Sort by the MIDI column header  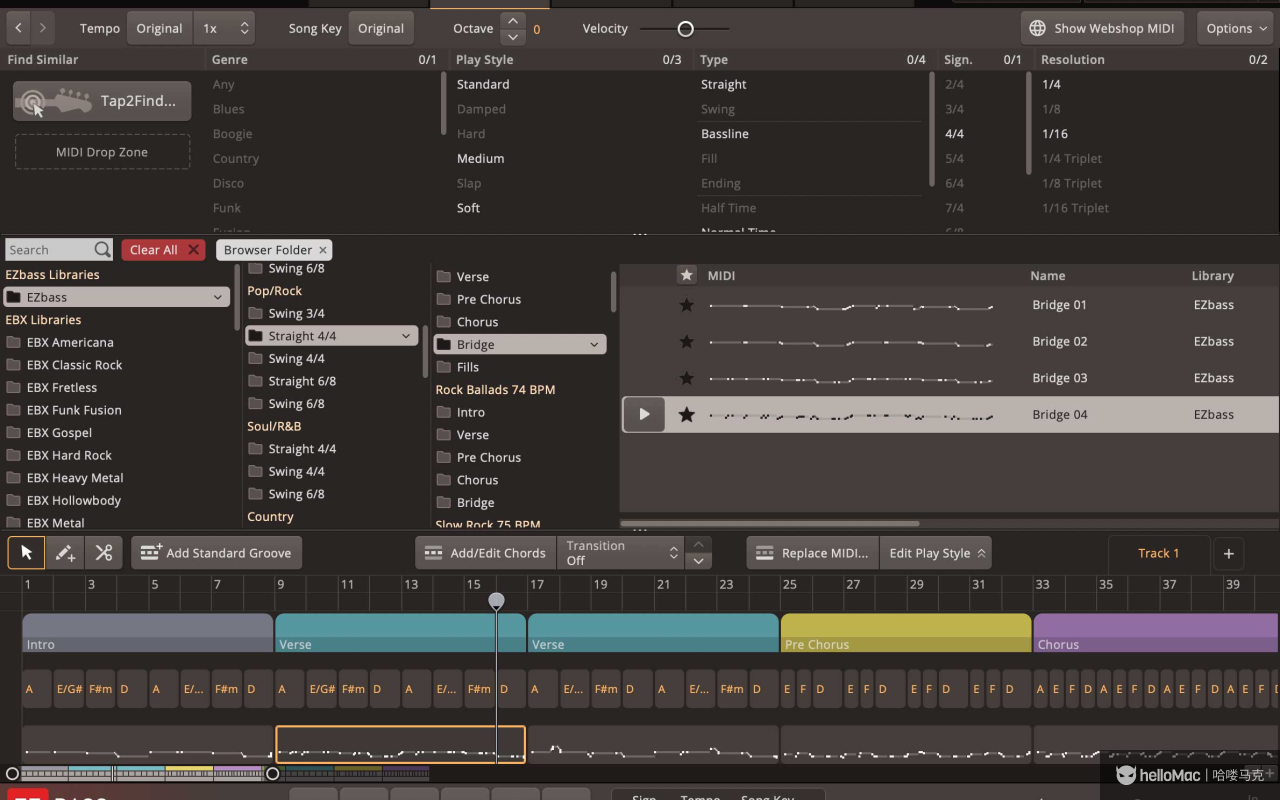tap(721, 276)
